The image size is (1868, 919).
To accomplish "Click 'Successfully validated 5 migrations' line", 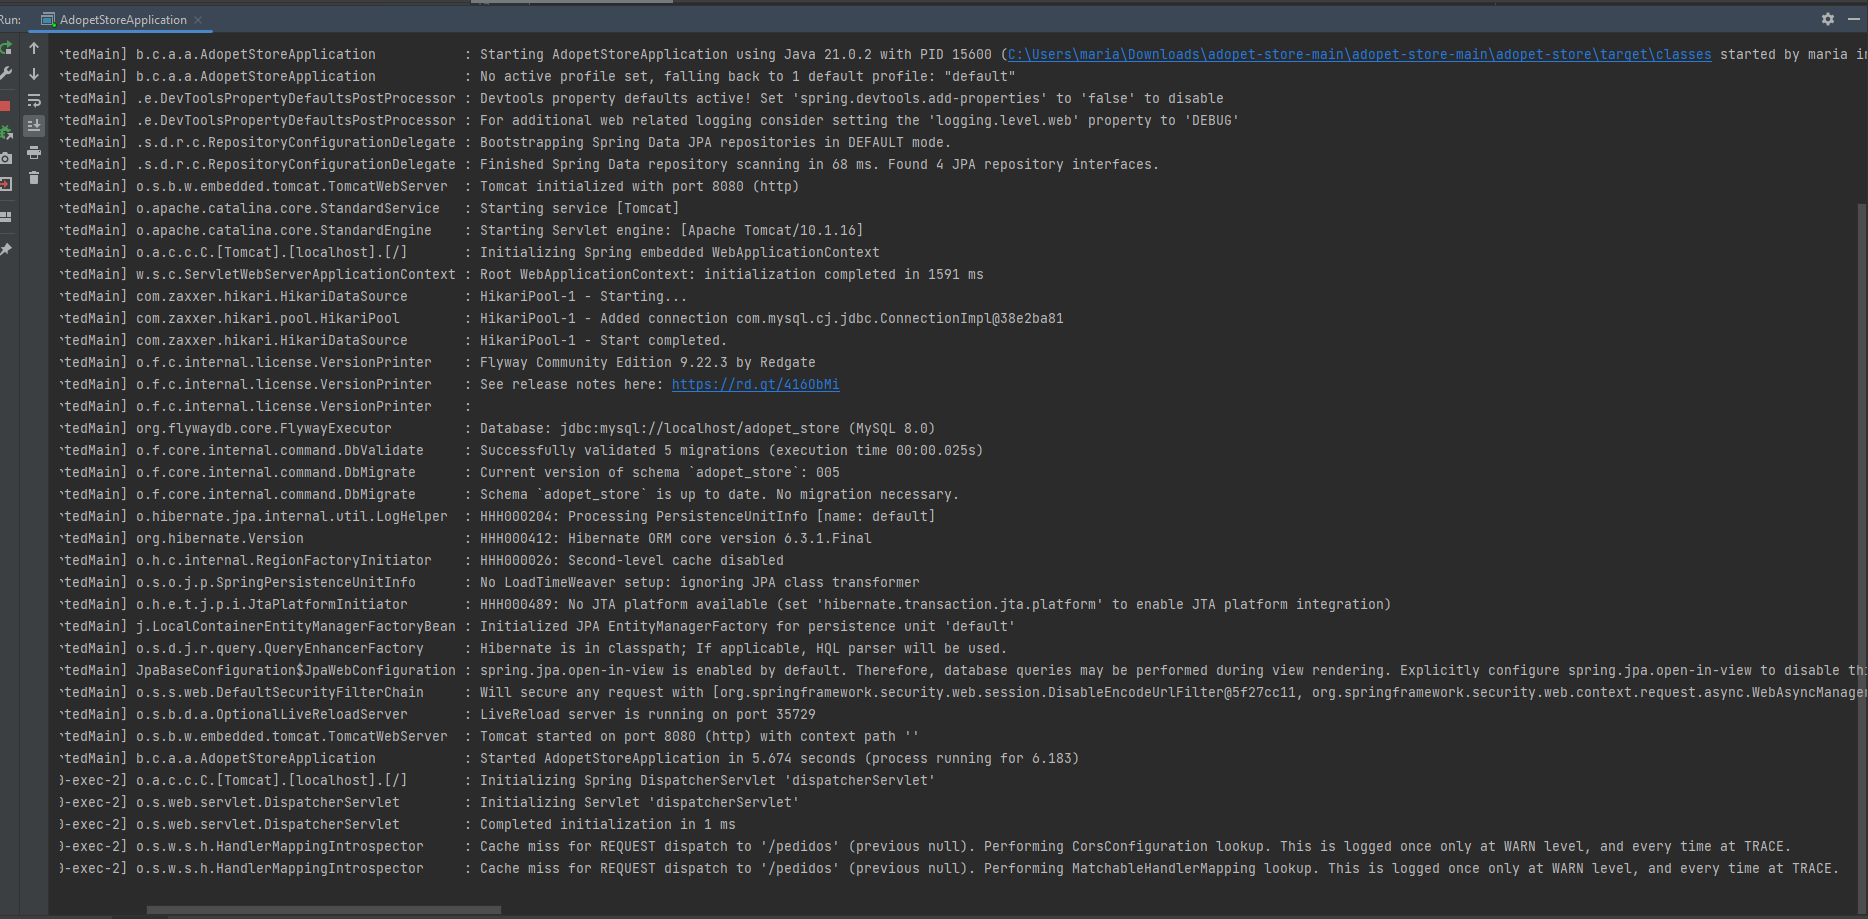I will coord(731,451).
